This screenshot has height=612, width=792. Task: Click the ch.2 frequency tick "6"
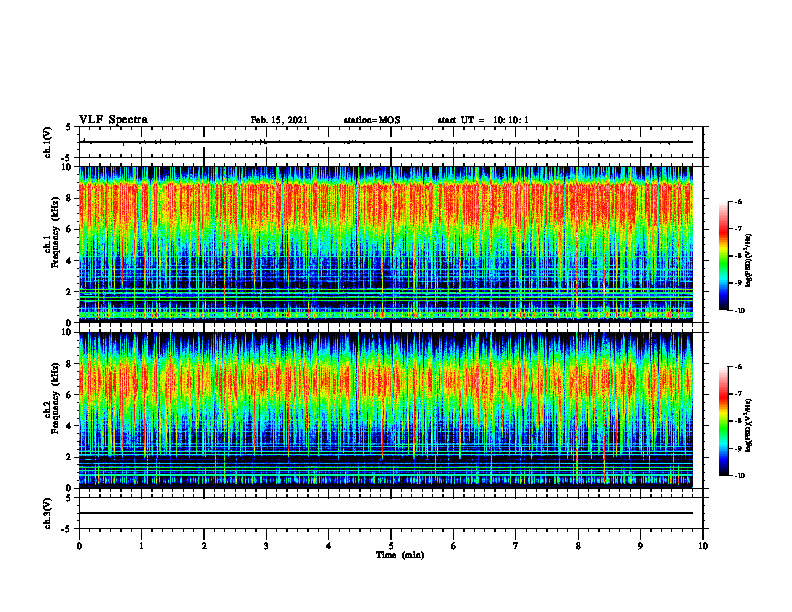71,395
